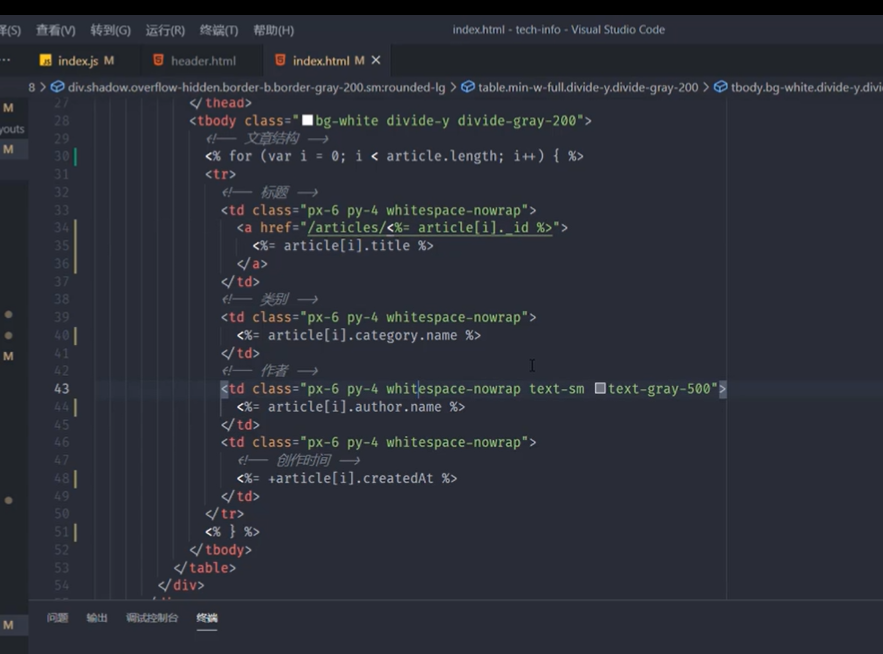
Task: Click the index.html HTML5 file icon
Action: click(280, 60)
